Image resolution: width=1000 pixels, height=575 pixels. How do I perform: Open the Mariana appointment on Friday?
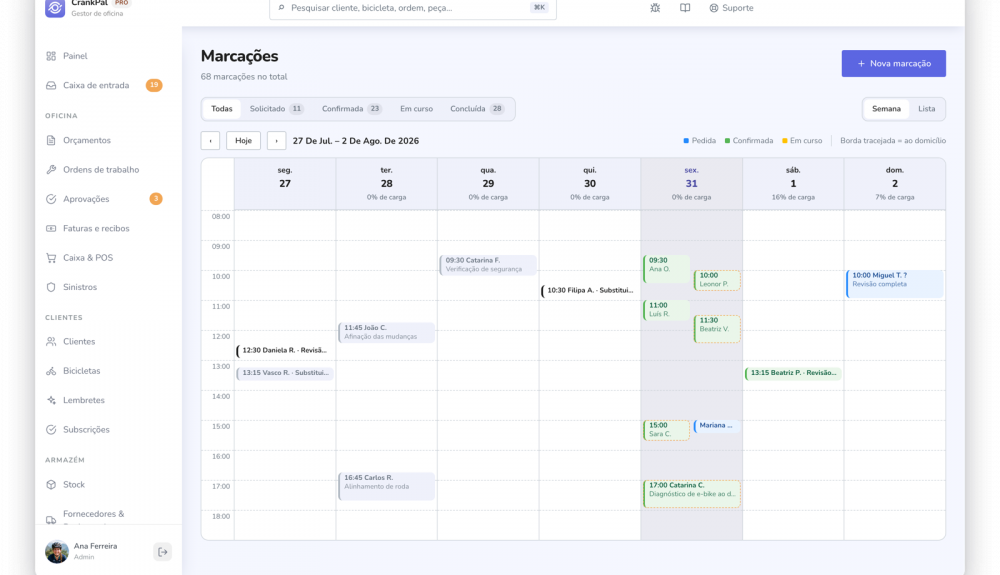coord(717,426)
